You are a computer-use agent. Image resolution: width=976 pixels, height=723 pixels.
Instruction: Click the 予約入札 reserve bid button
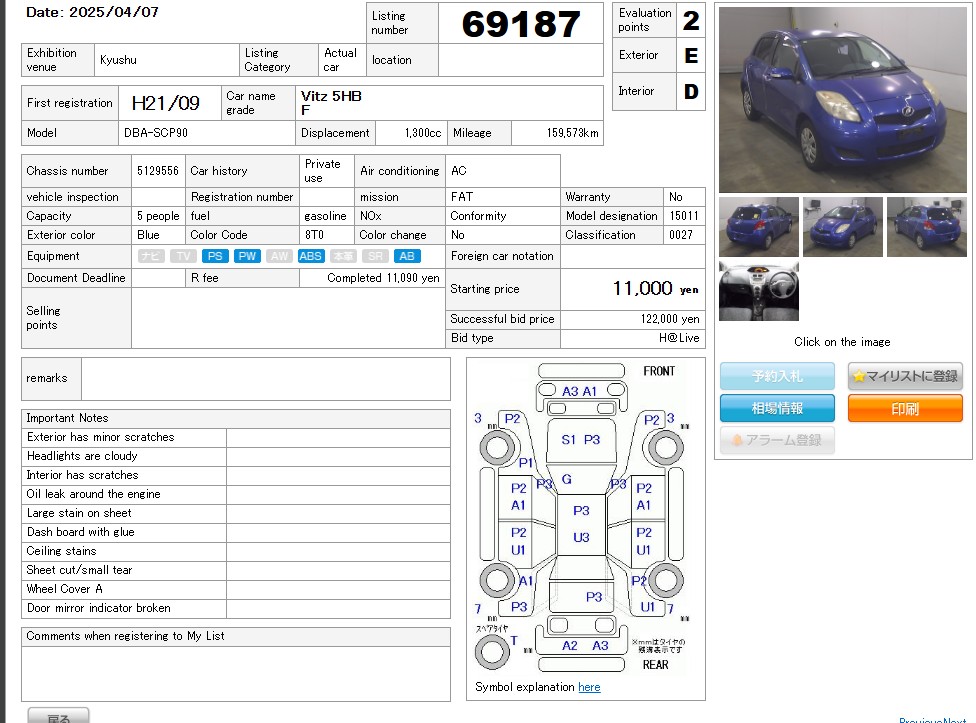coord(777,376)
